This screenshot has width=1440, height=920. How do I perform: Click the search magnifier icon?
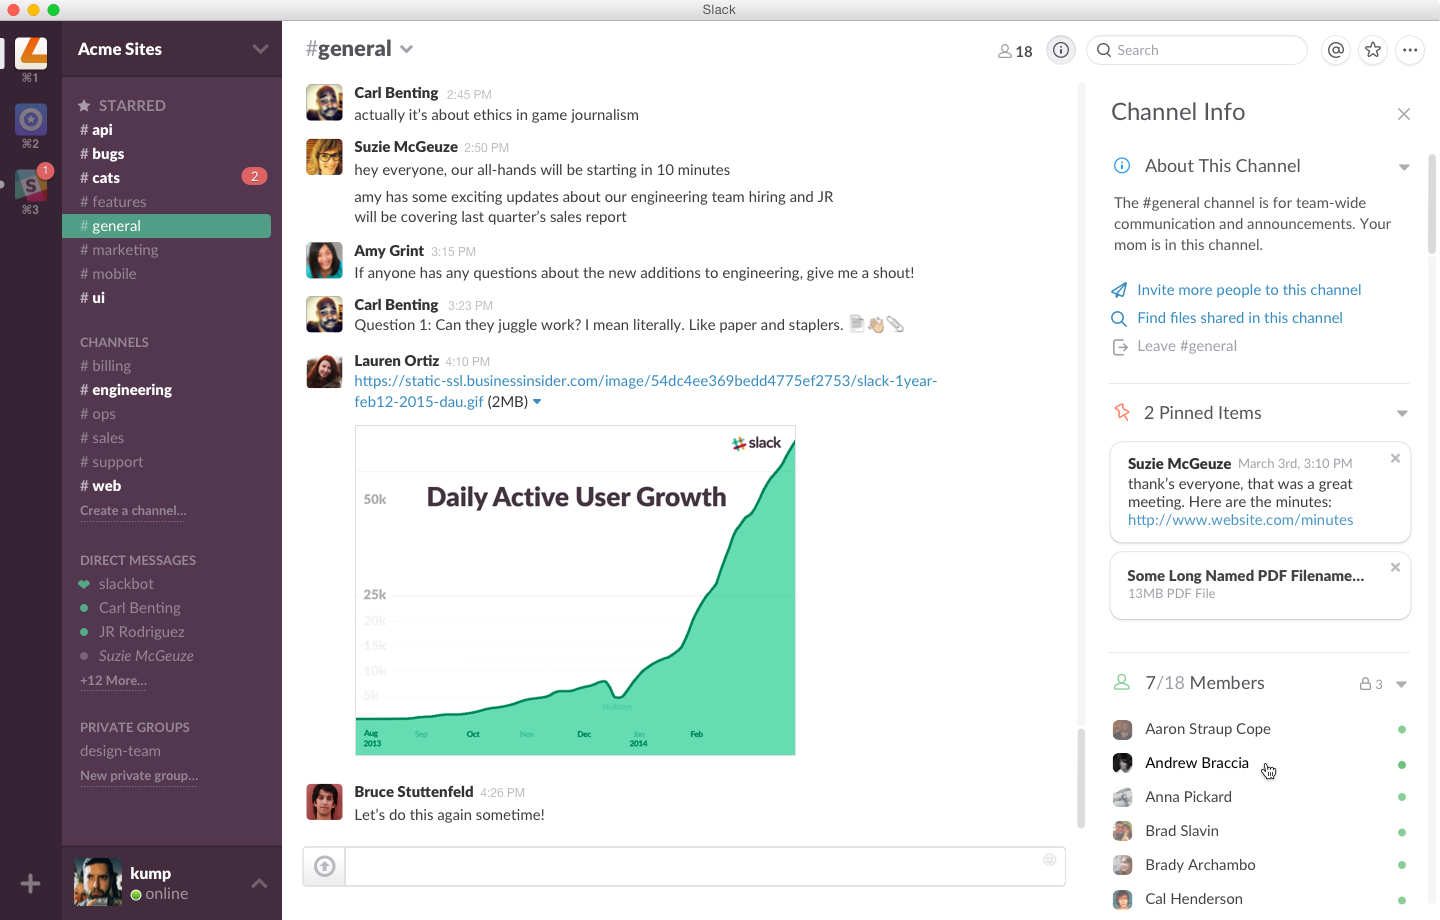coord(1104,50)
